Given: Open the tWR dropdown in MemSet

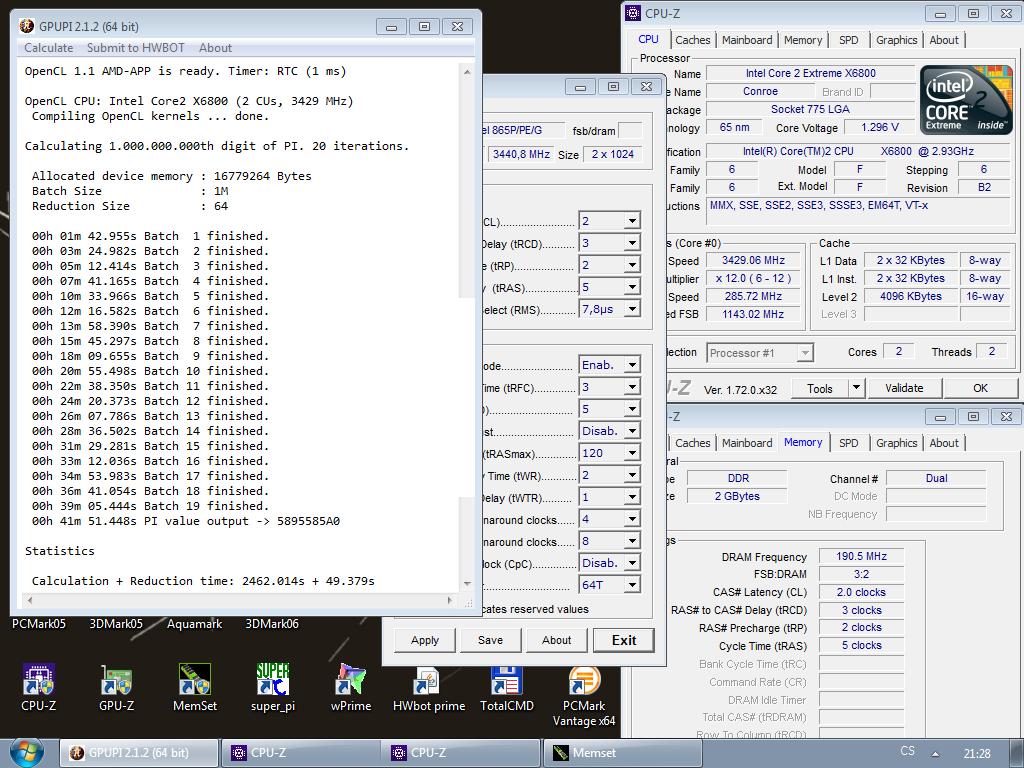Looking at the screenshot, I should click(632, 475).
